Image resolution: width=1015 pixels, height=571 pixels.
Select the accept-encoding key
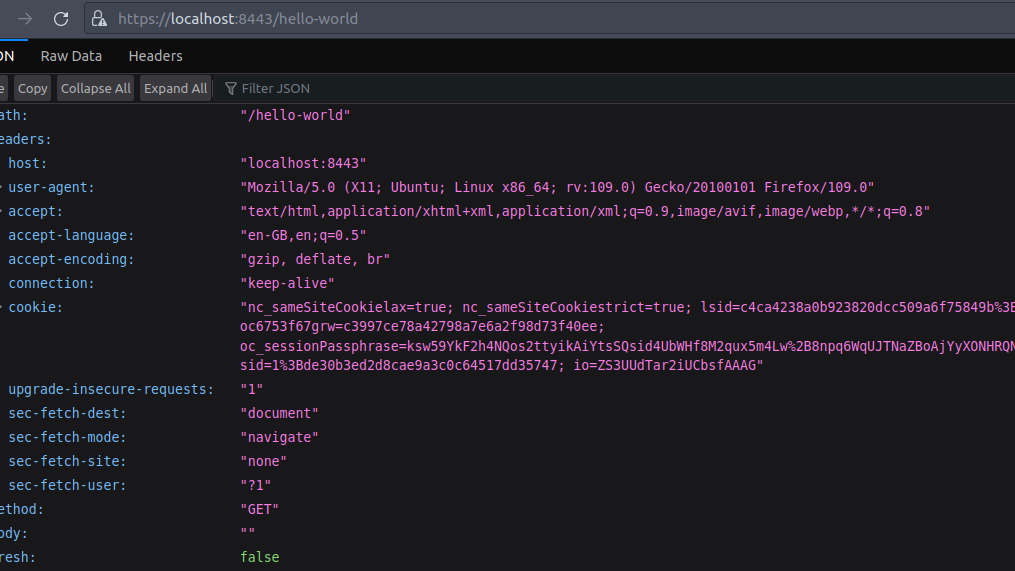coord(71,259)
